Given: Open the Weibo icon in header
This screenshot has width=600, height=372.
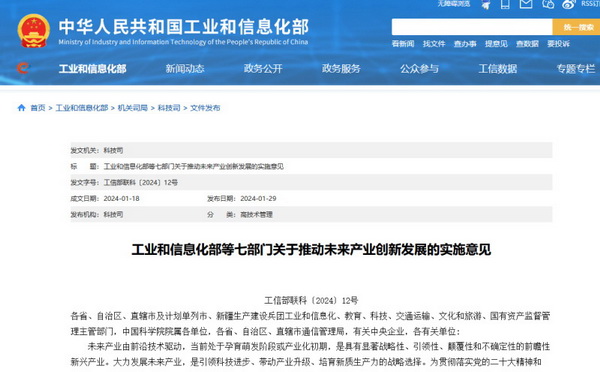Looking at the screenshot, I should [569, 4].
